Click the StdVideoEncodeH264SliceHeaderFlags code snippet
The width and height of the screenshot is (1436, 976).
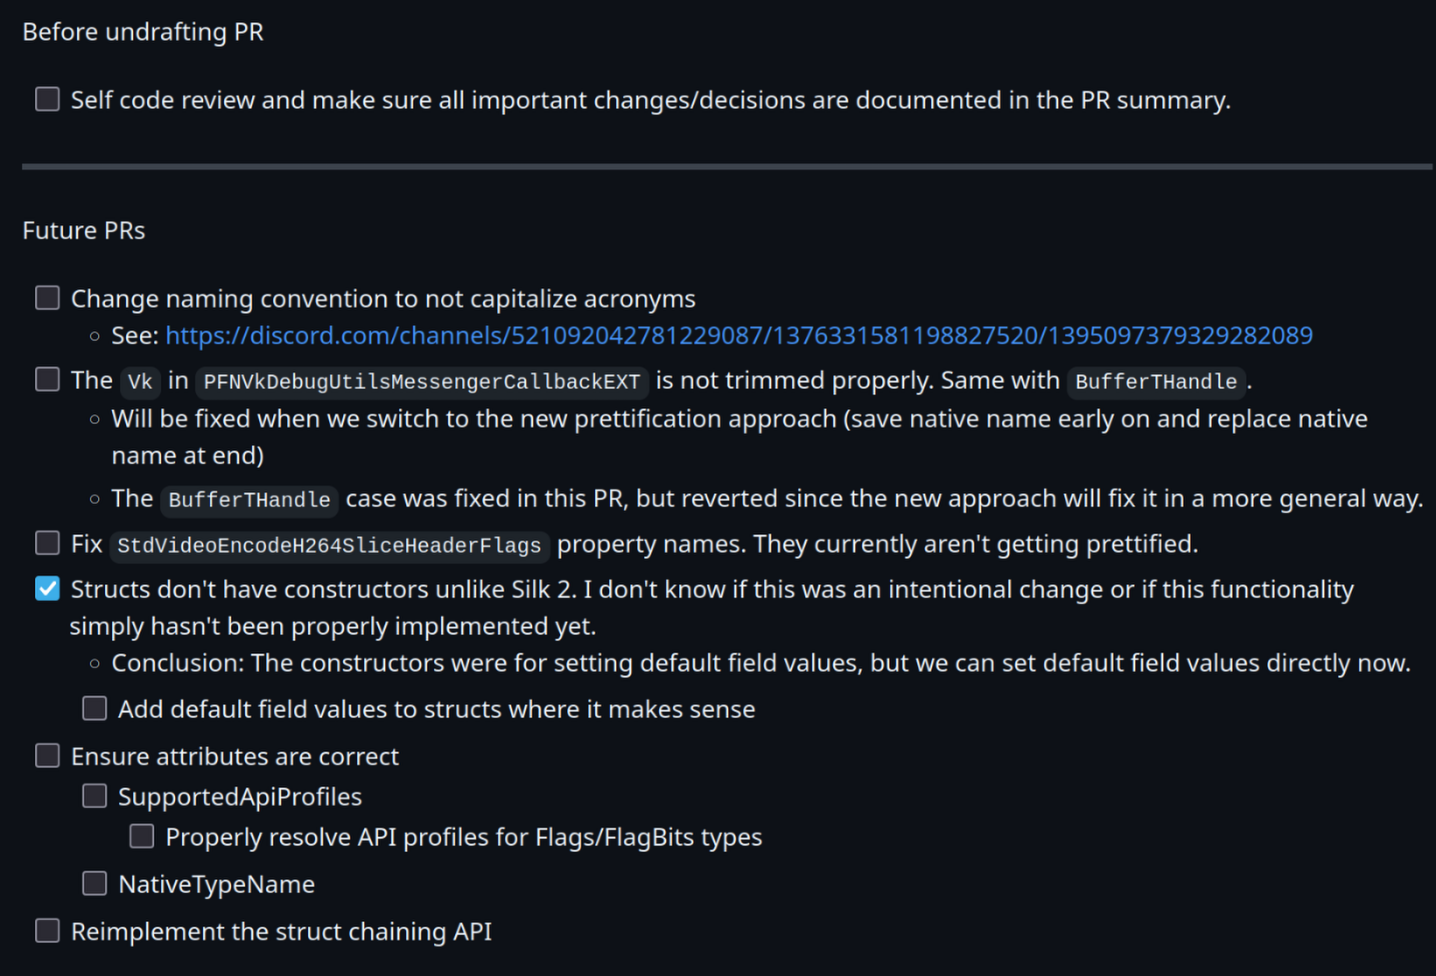tap(329, 546)
